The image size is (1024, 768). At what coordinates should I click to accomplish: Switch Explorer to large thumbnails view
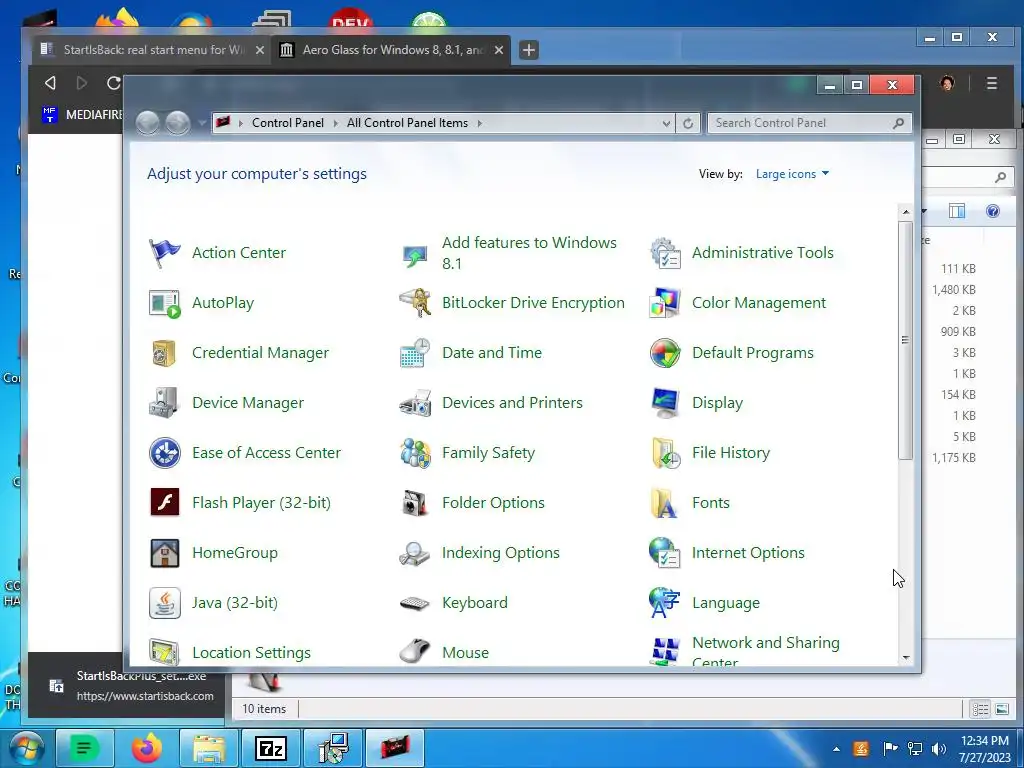point(1002,709)
